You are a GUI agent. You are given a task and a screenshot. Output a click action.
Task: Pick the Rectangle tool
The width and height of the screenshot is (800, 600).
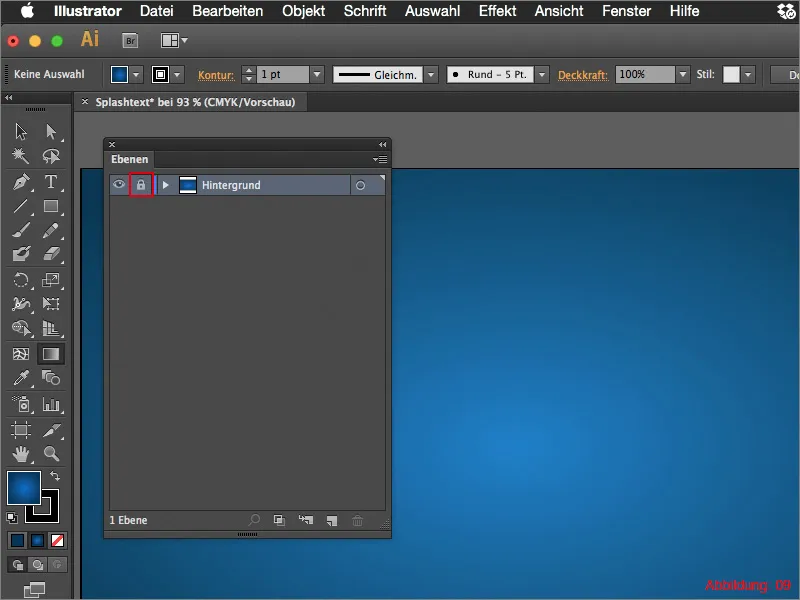[51, 206]
